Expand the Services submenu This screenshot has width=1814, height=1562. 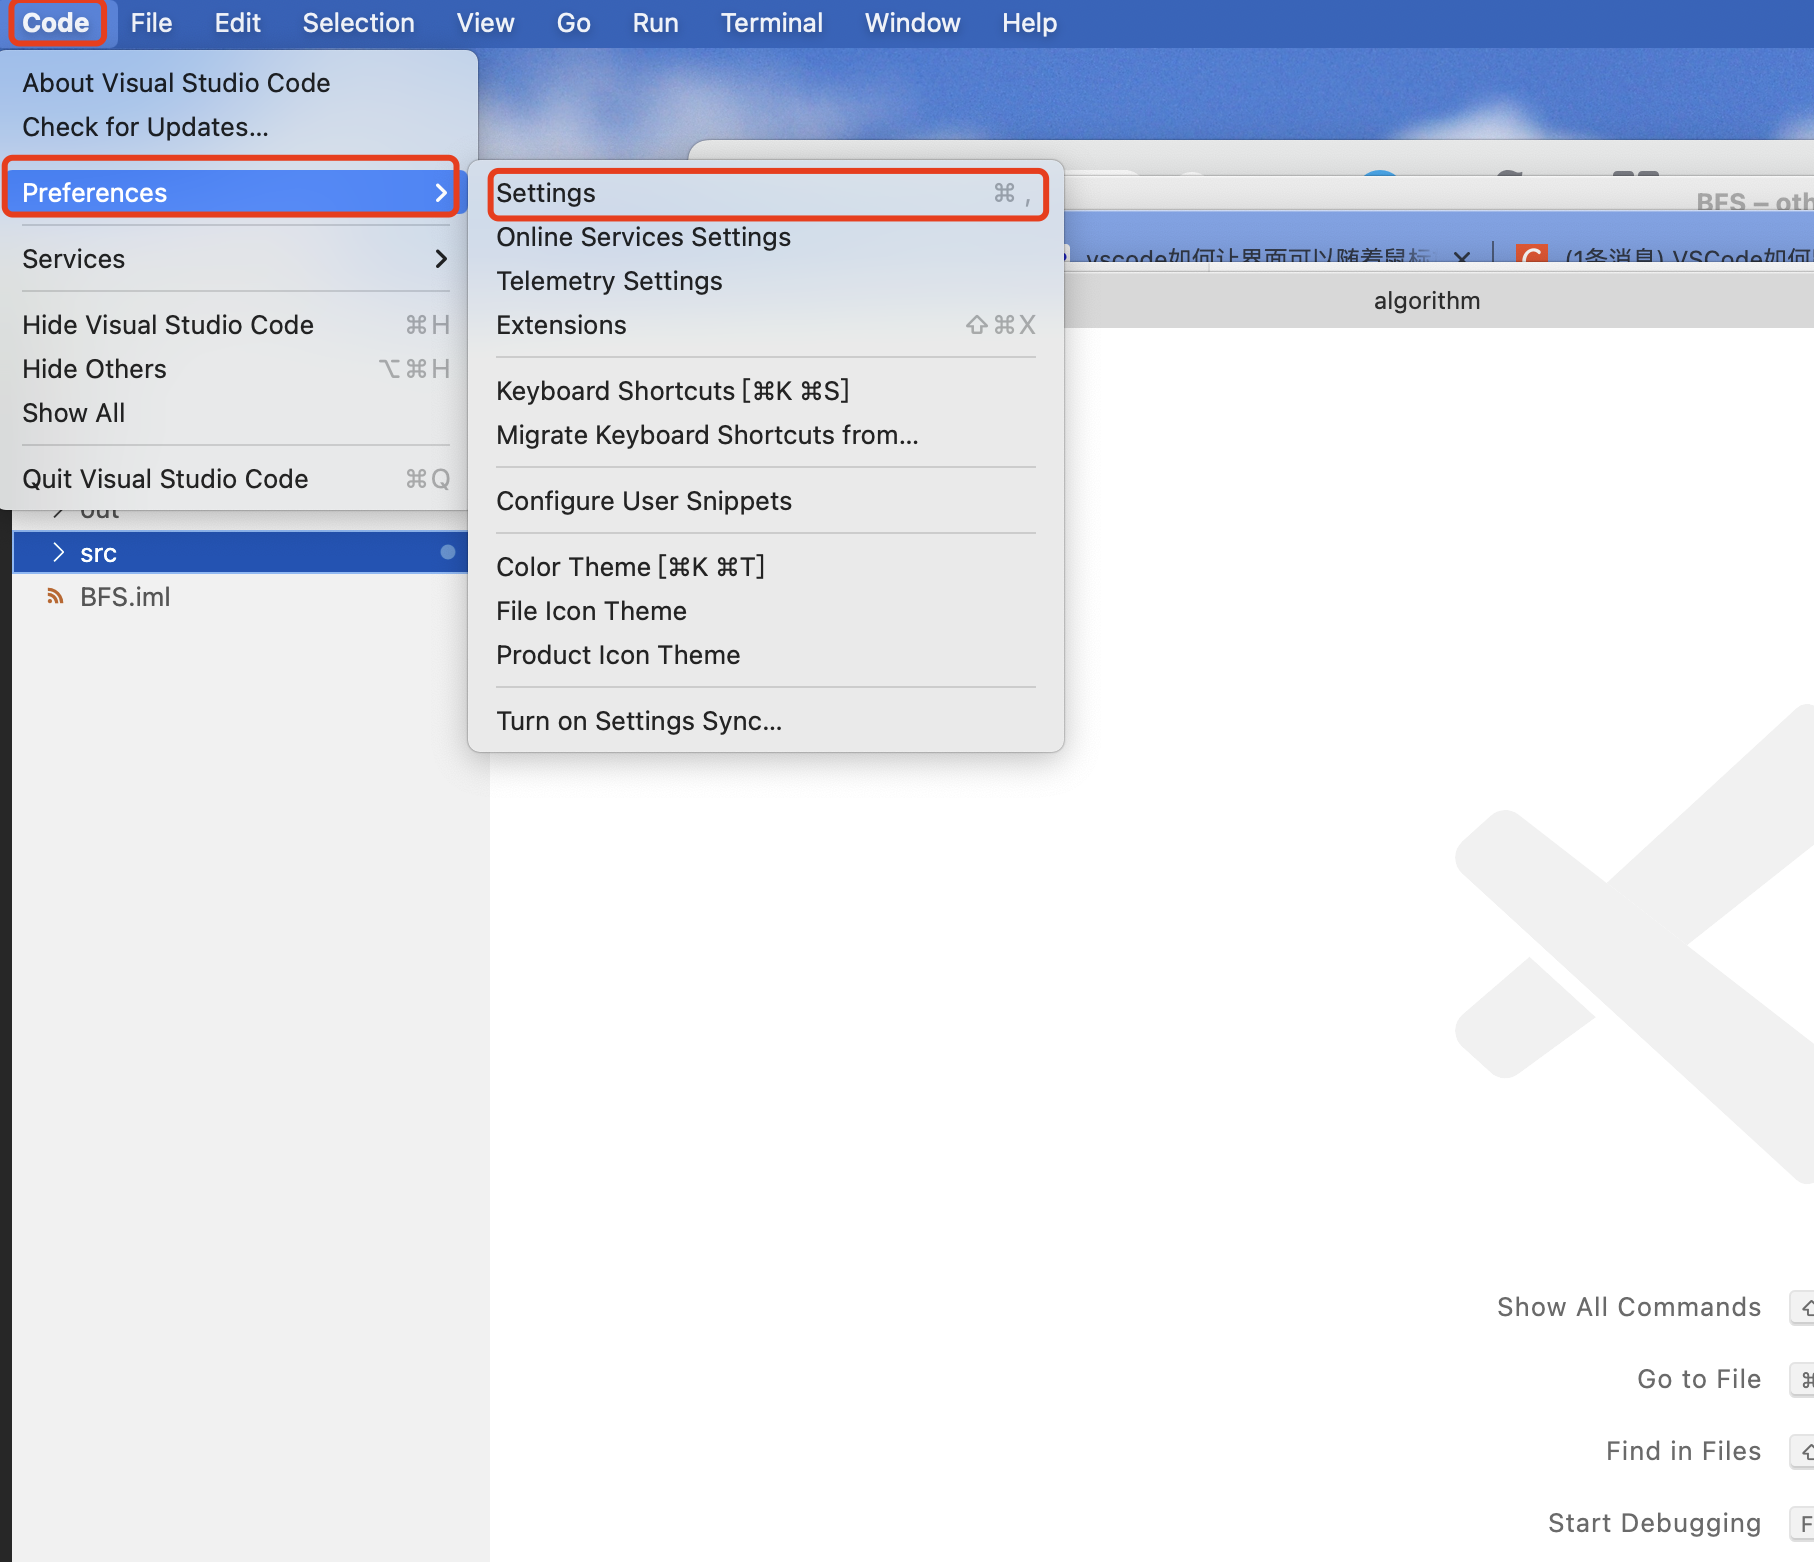coord(238,259)
